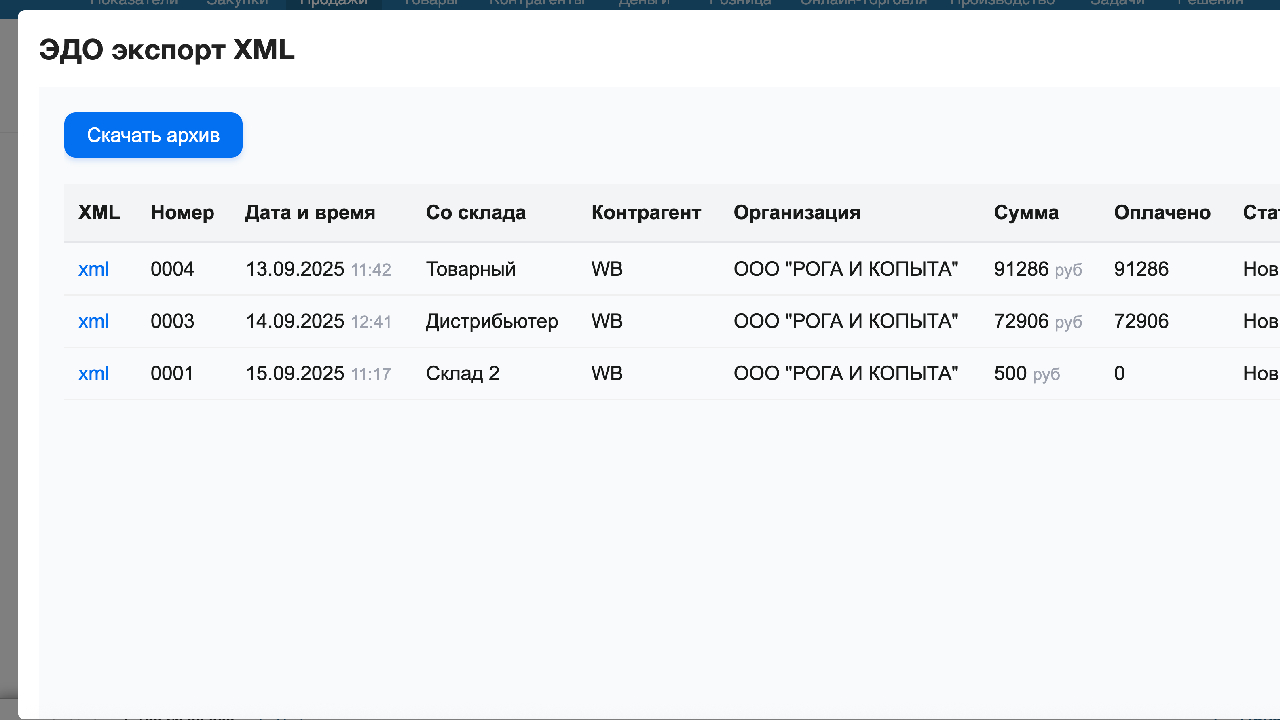Click the Сумма column header
This screenshot has width=1280, height=720.
pos(1026,212)
